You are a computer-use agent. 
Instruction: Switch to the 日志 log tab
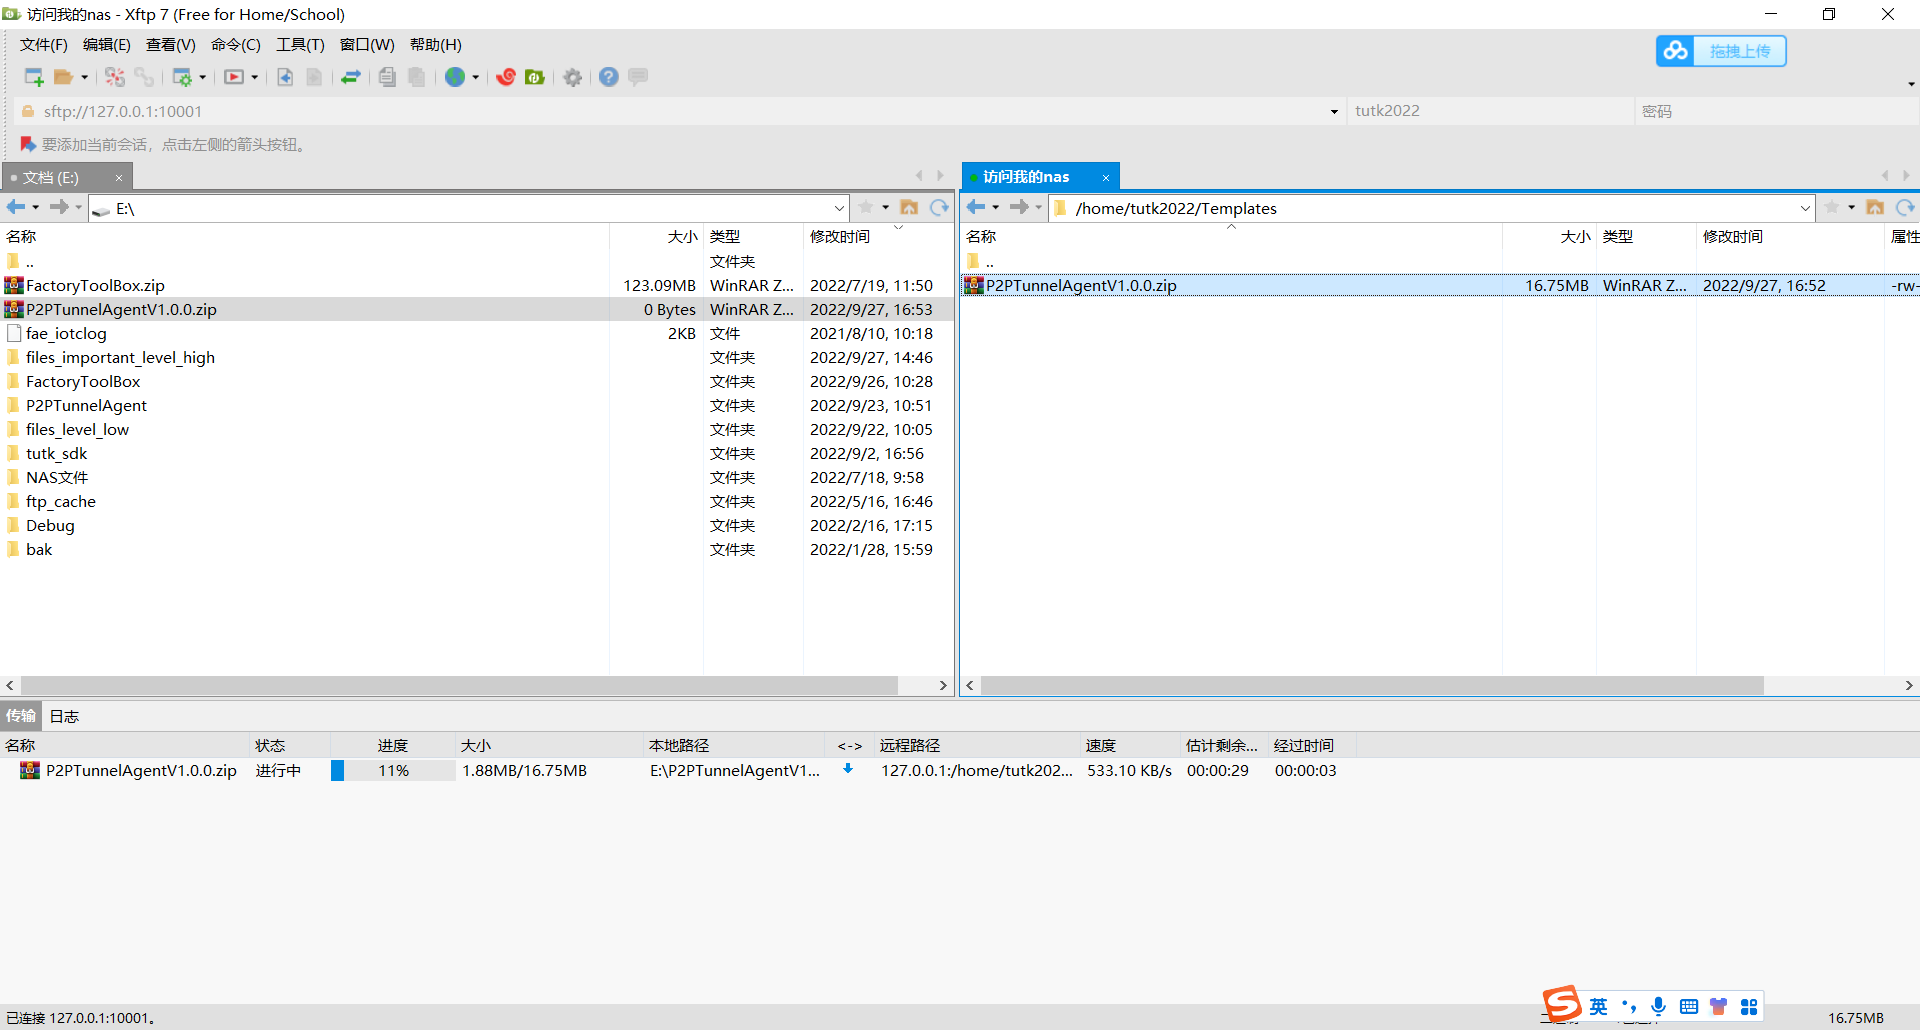pos(64,716)
